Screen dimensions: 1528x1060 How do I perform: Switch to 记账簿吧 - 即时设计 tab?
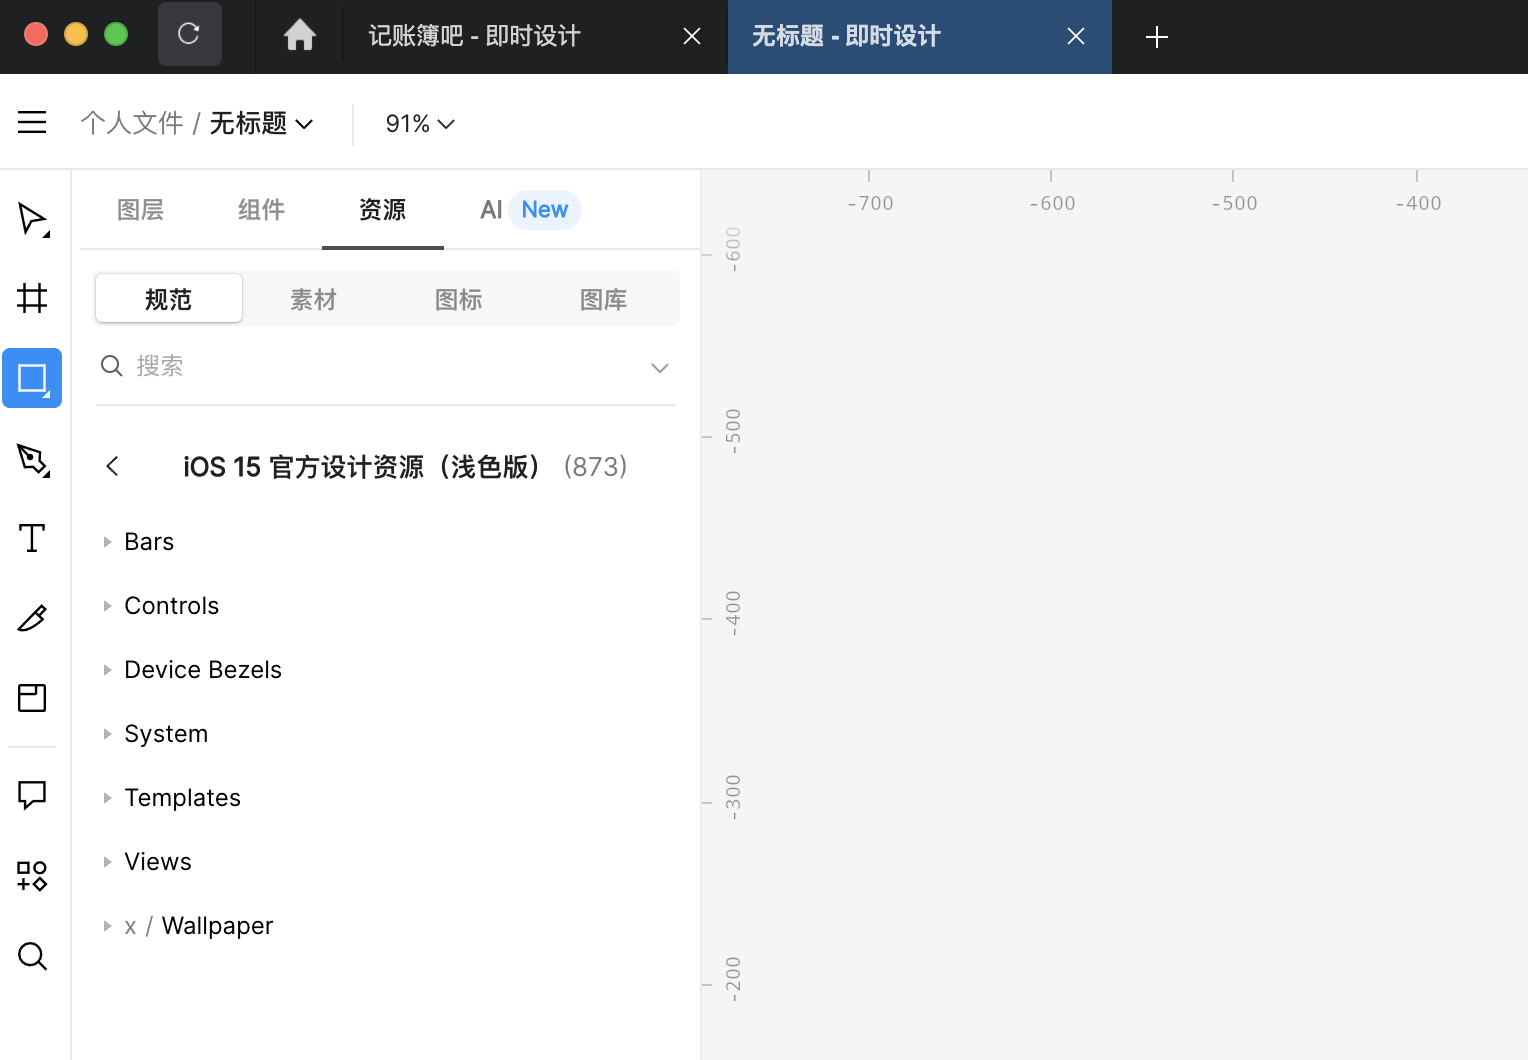(474, 37)
